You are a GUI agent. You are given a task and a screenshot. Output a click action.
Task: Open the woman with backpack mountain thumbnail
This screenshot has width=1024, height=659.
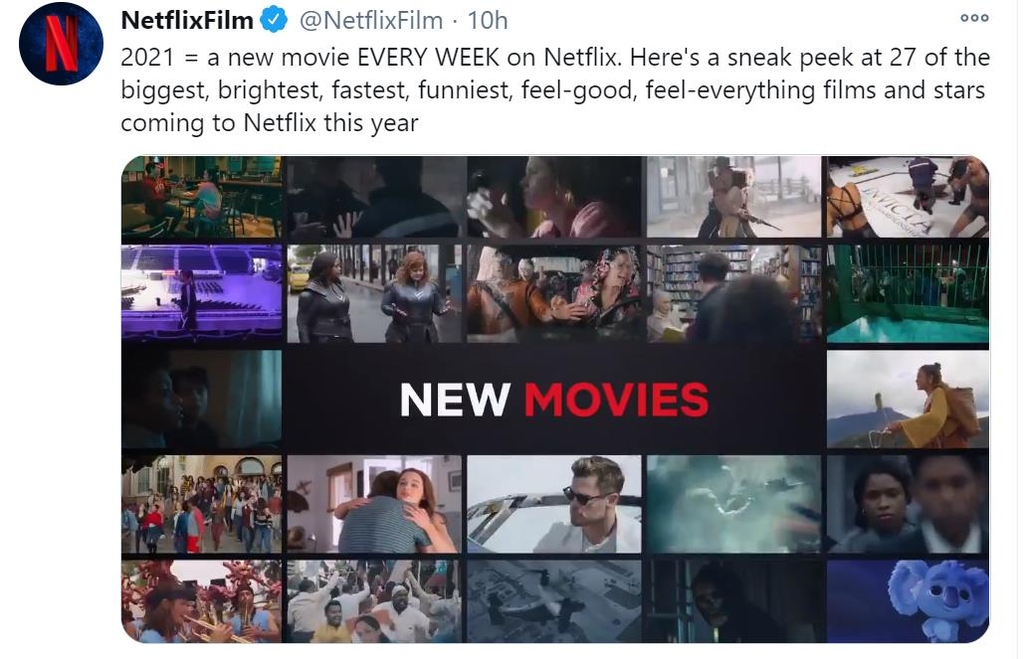(908, 399)
